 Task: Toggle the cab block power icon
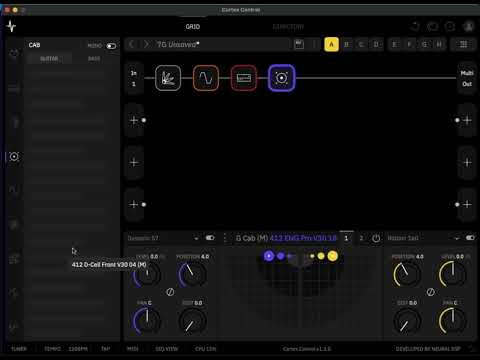376,238
